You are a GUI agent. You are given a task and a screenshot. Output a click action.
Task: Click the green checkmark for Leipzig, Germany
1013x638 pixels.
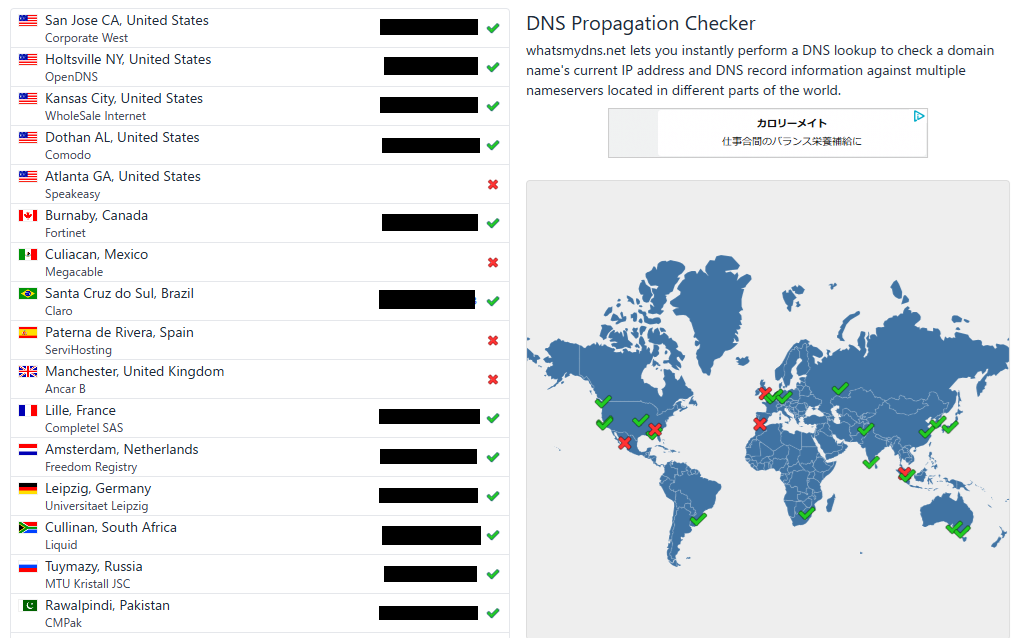coord(493,497)
